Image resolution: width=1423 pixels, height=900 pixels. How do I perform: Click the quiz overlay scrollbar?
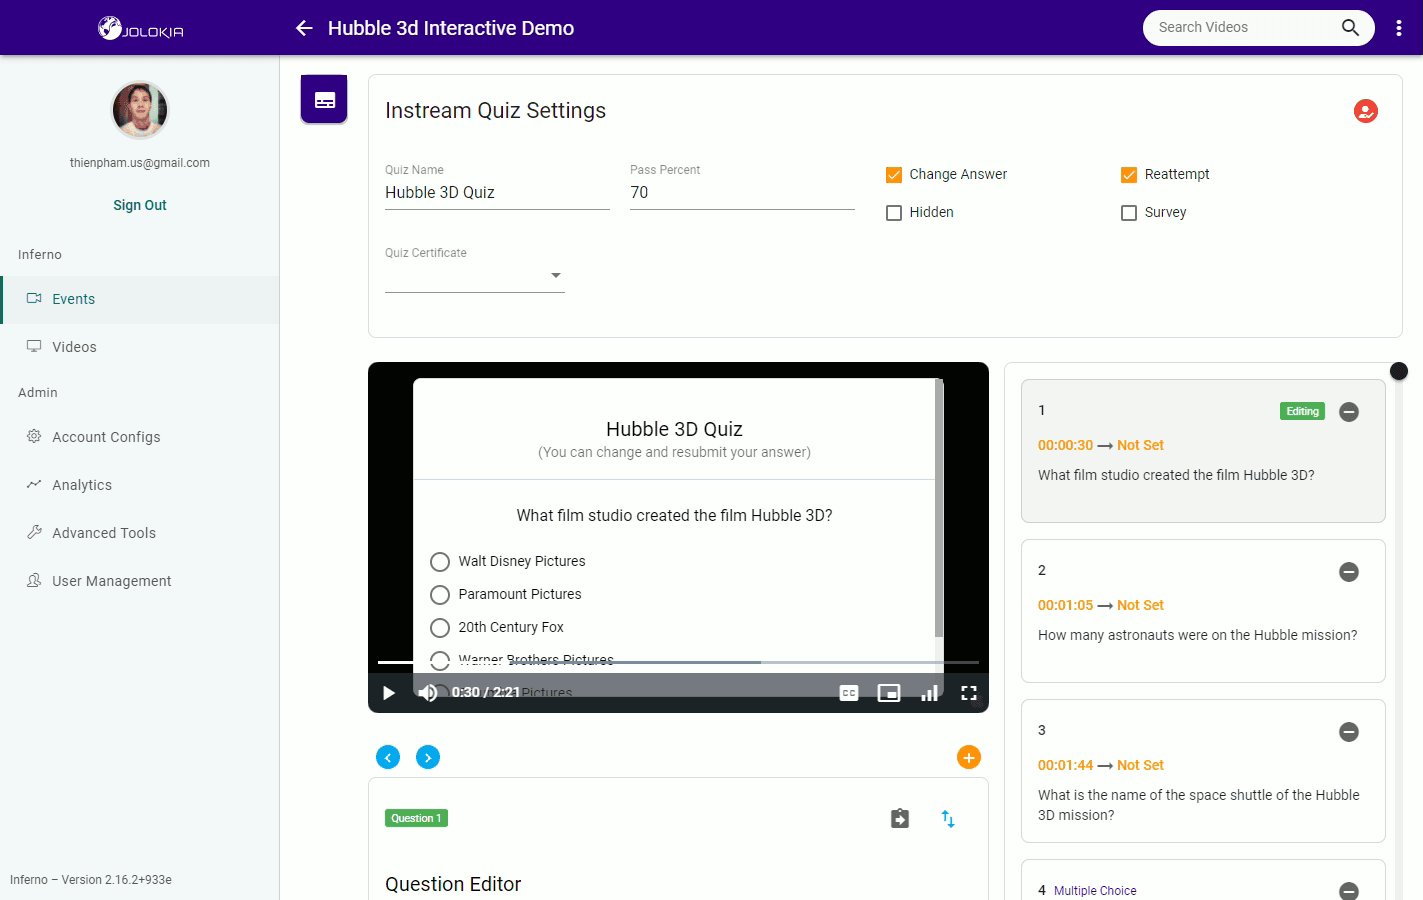tap(938, 508)
